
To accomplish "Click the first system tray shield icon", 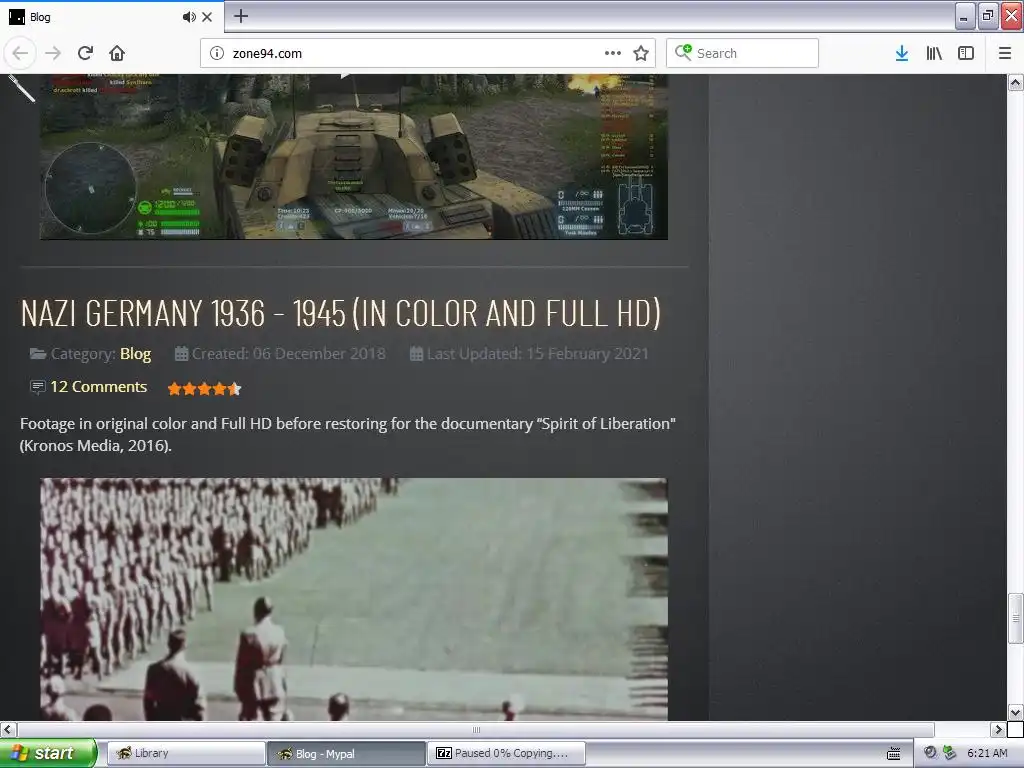I will [x=930, y=753].
